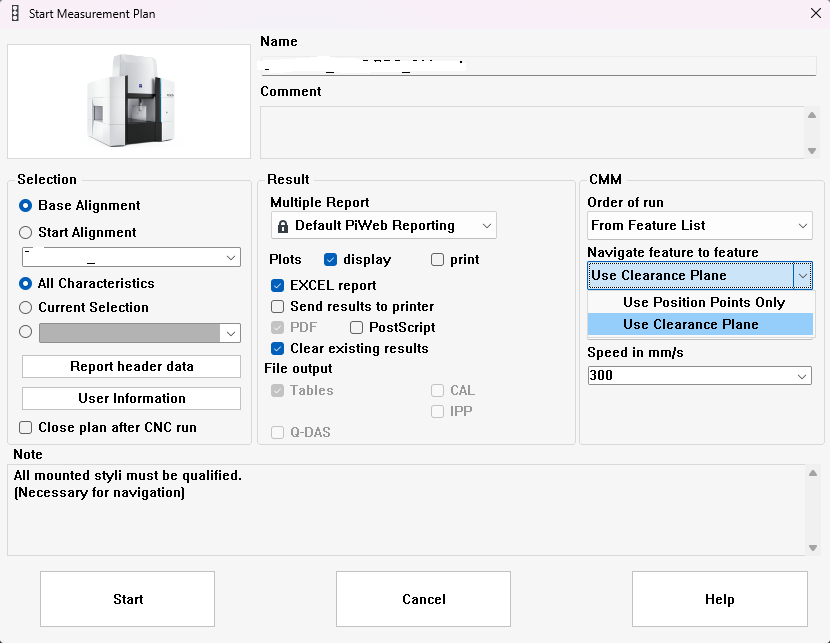
Task: Toggle the EXCEL report checkbox
Action: coord(278,285)
